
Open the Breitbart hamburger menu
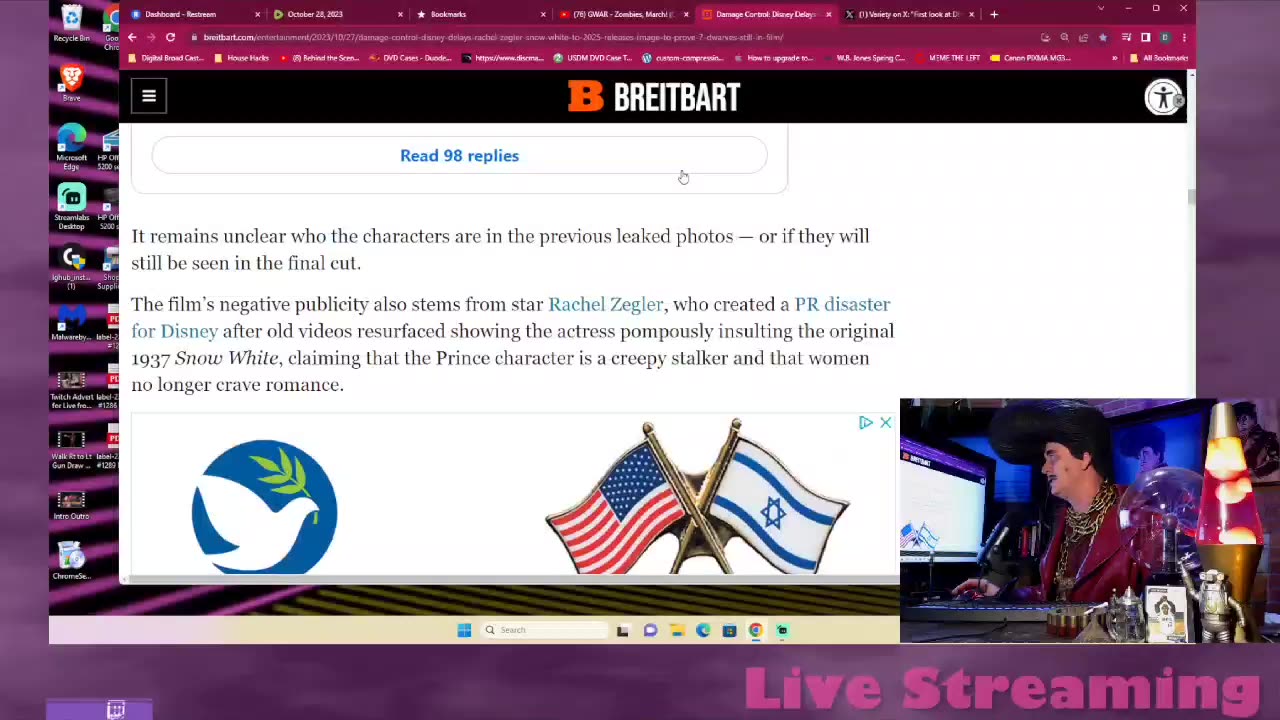click(x=149, y=96)
